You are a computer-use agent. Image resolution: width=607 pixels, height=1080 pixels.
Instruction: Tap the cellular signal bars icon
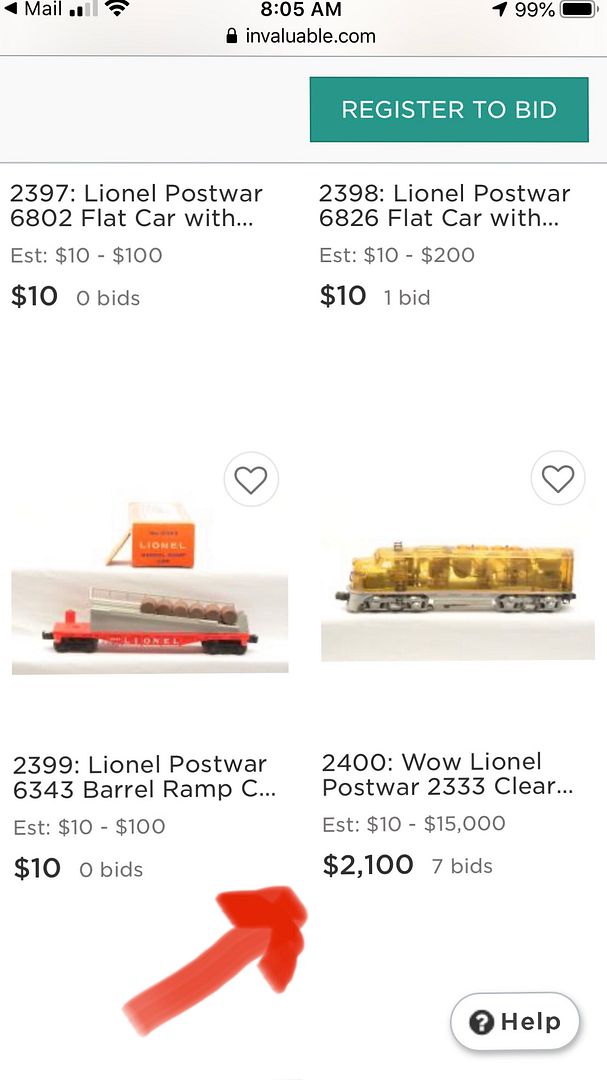84,10
